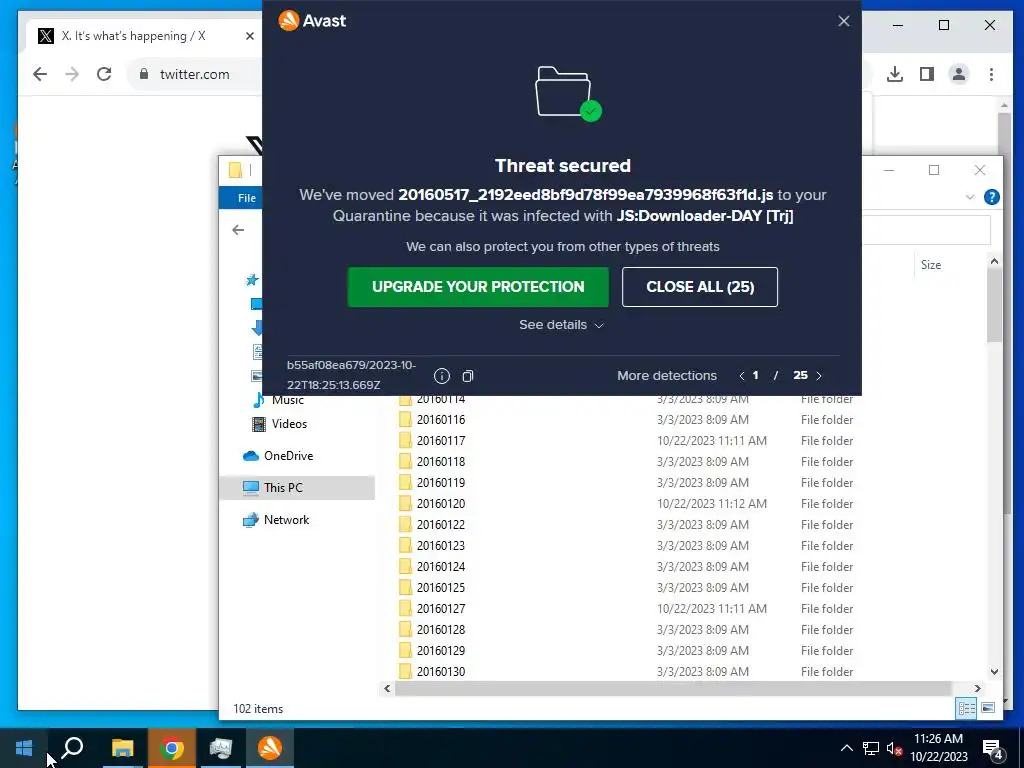The image size is (1024, 768).
Task: Go back in Chrome browser
Action: point(40,74)
